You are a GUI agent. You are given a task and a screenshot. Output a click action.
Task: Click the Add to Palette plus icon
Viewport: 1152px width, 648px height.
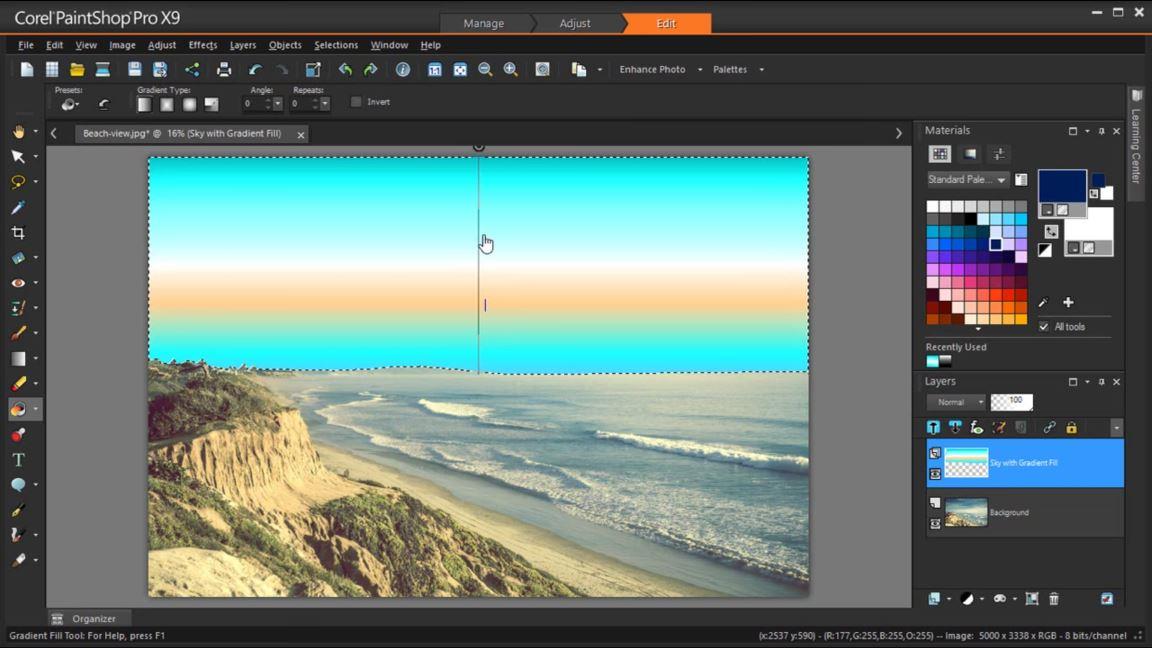click(1068, 302)
